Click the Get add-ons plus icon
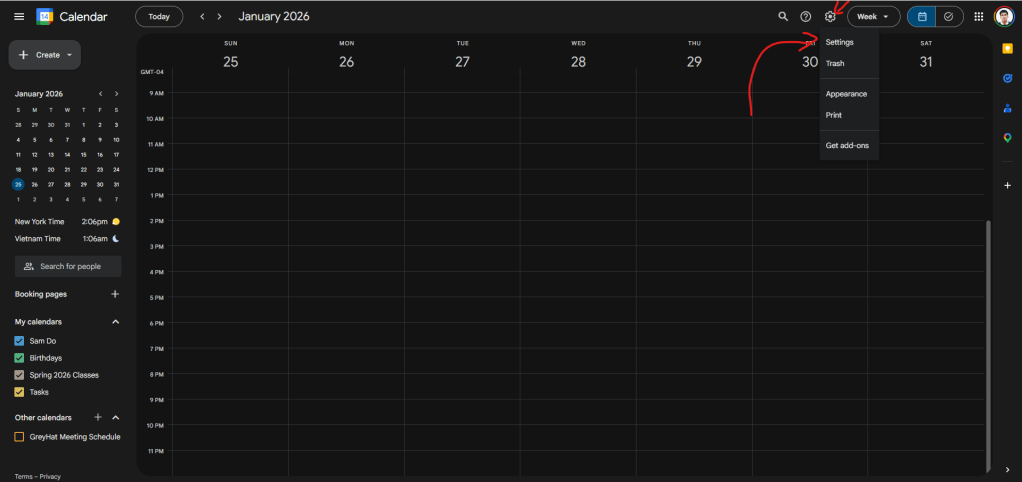 [1007, 186]
